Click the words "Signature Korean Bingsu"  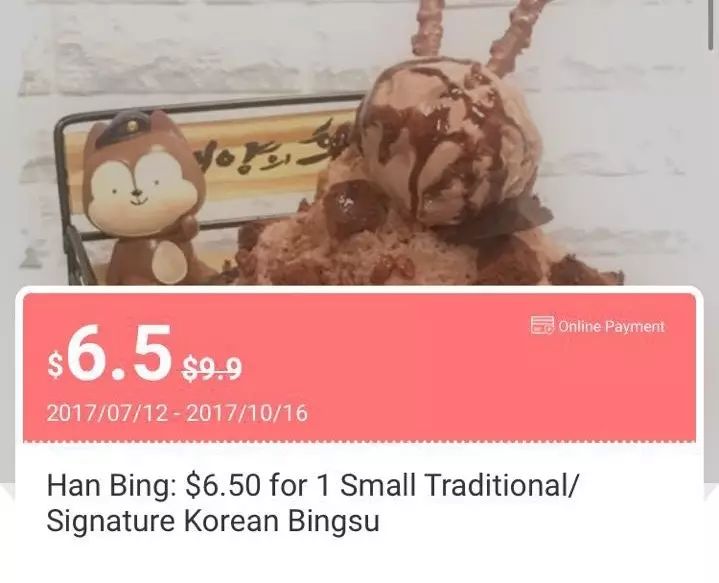click(x=213, y=522)
